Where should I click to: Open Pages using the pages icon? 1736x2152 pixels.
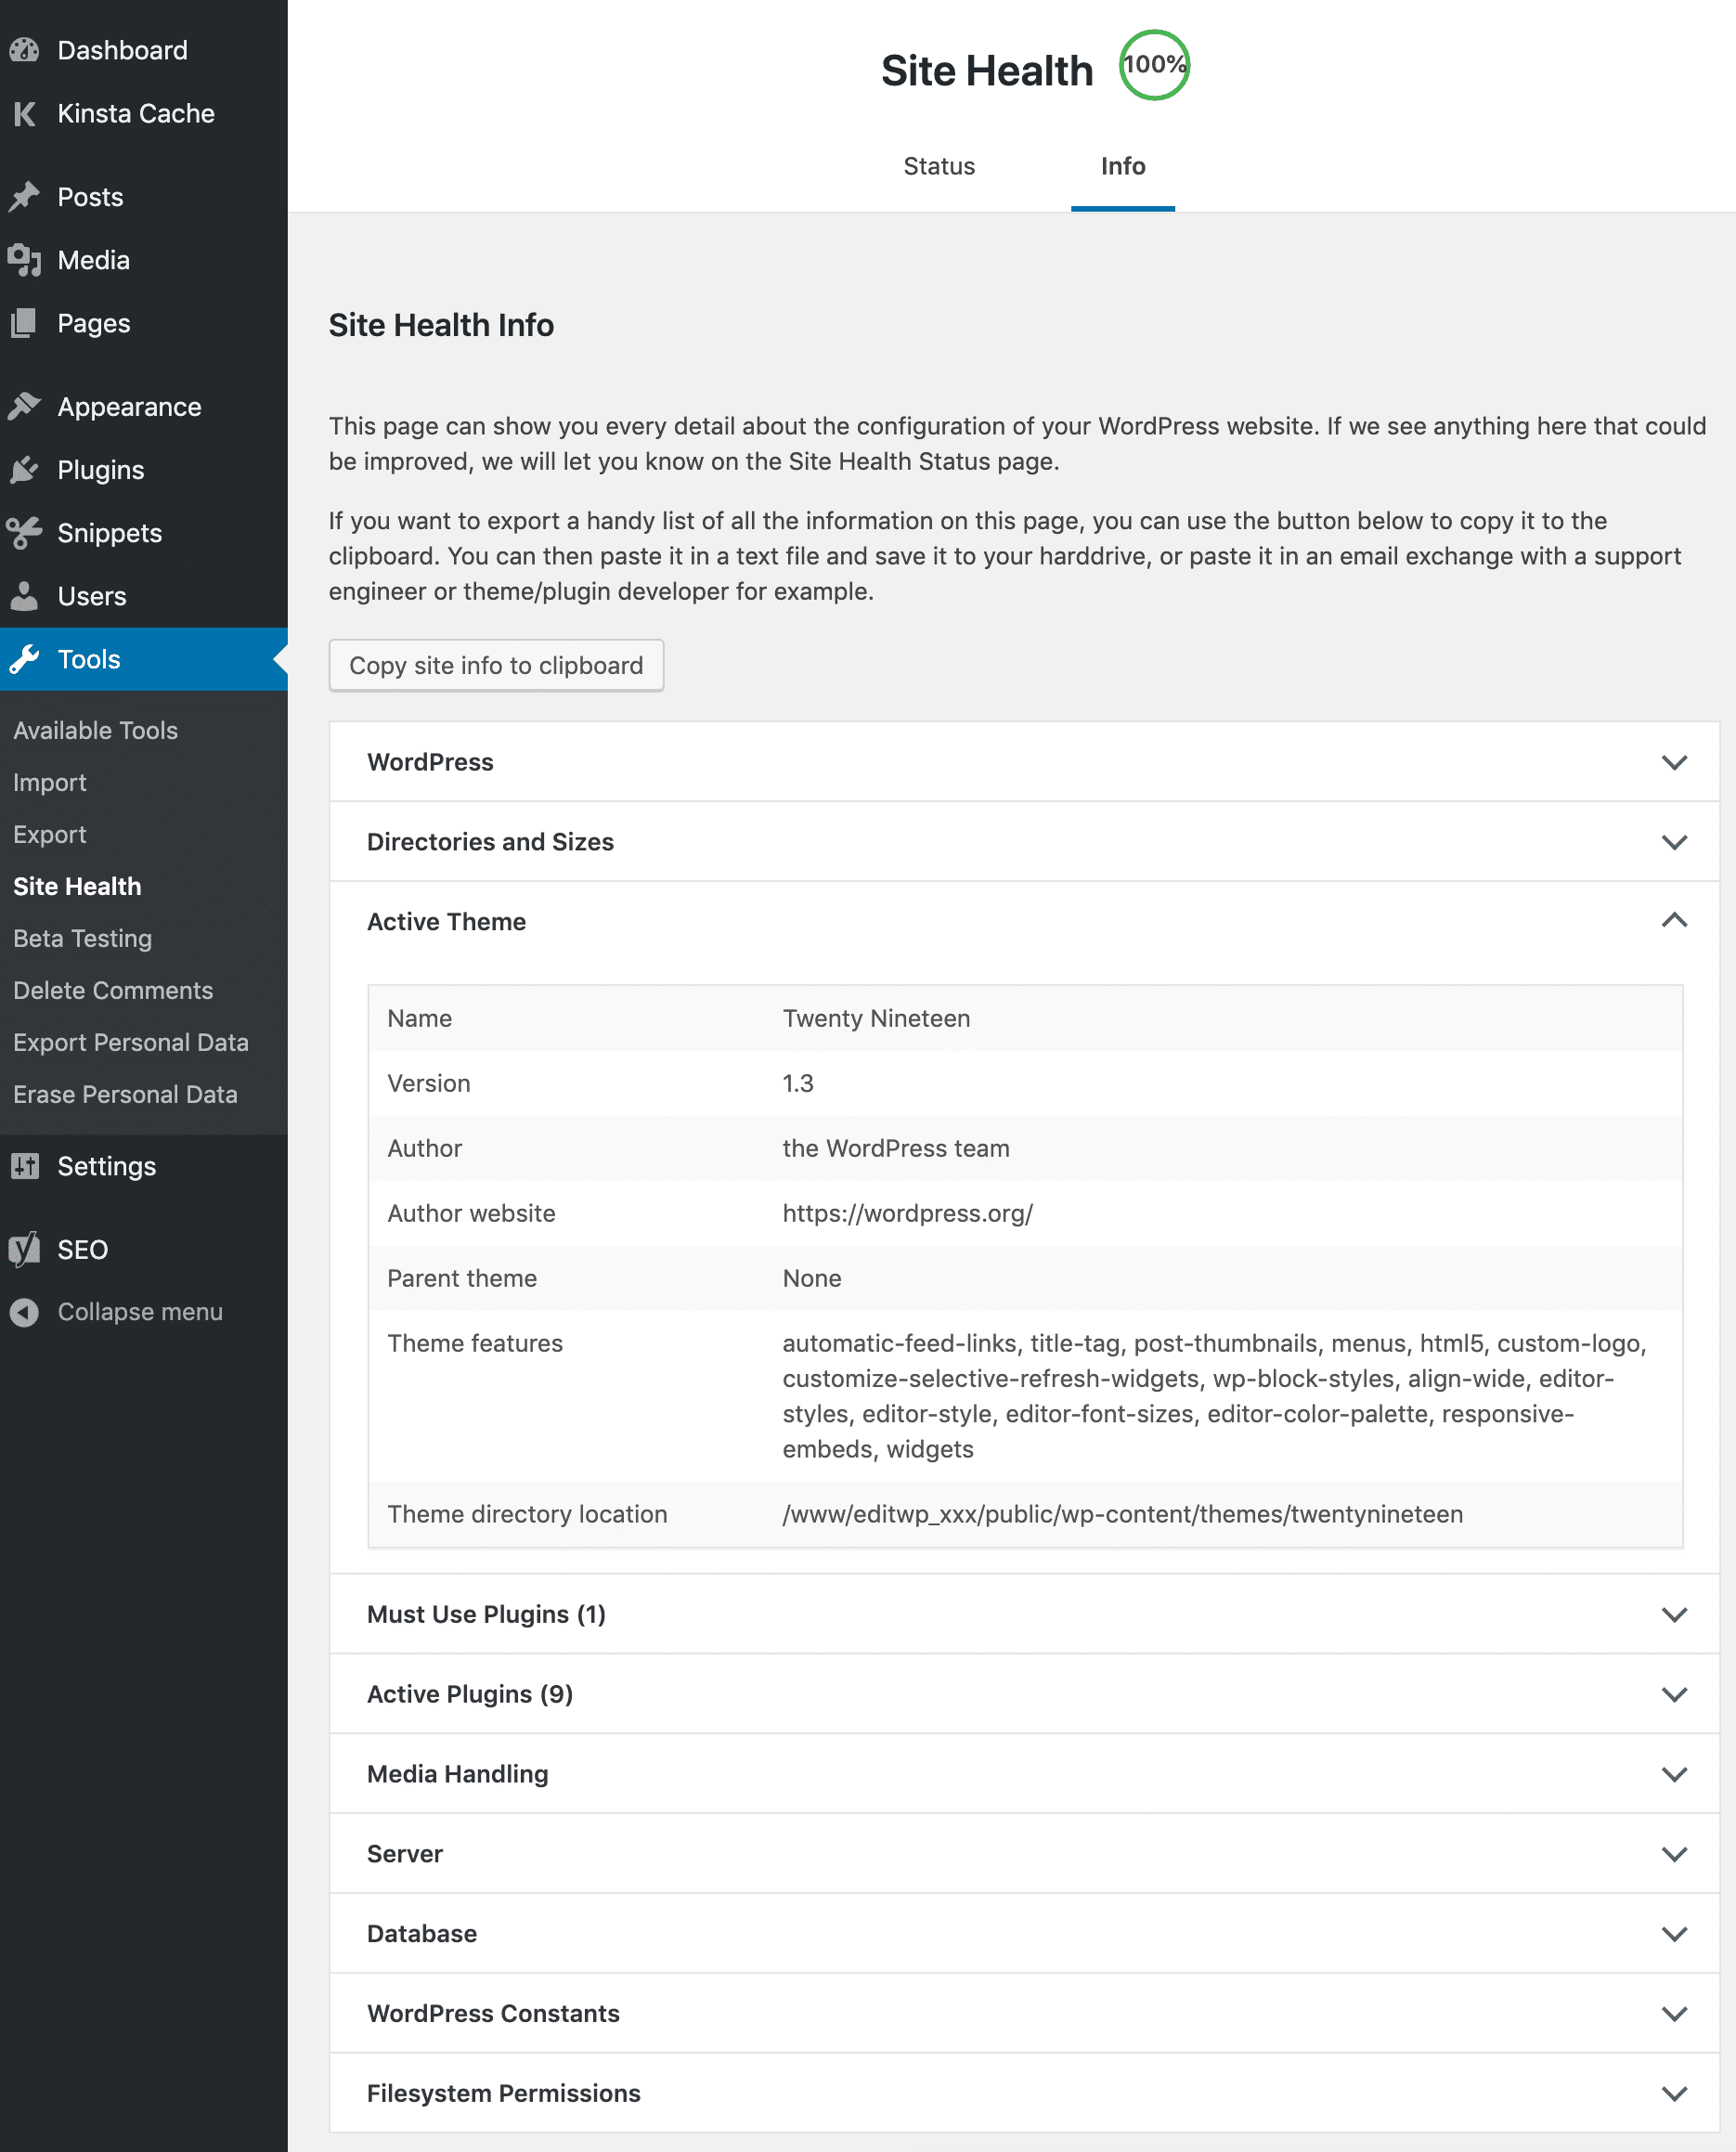[x=25, y=323]
